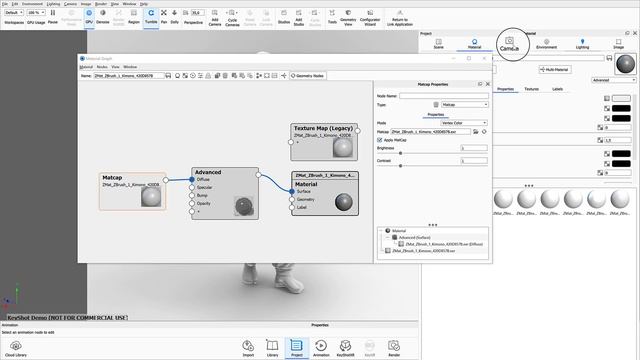640x360 pixels.
Task: Click the perspective focal length field
Action: tap(198, 13)
